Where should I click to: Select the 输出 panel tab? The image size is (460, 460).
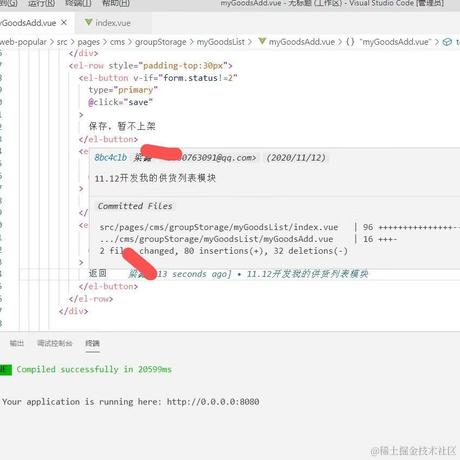(x=16, y=343)
